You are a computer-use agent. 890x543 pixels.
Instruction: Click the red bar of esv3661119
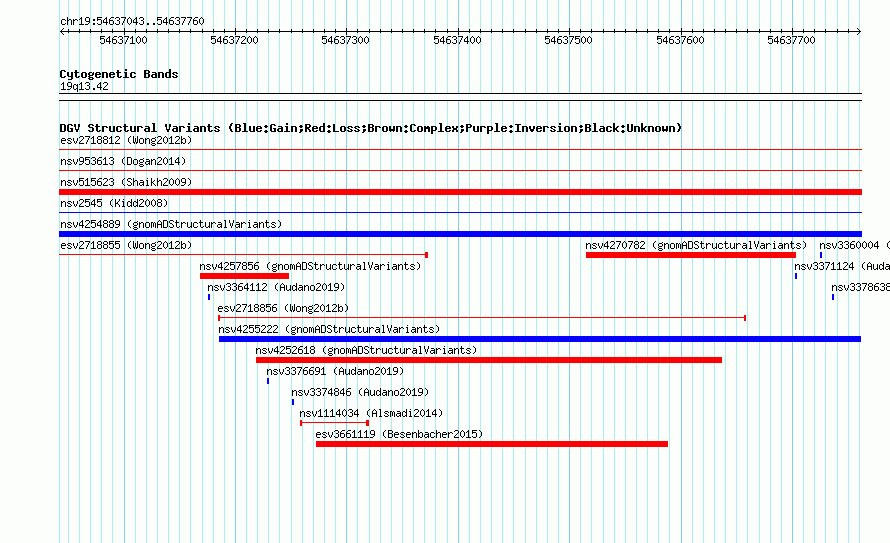coord(492,444)
